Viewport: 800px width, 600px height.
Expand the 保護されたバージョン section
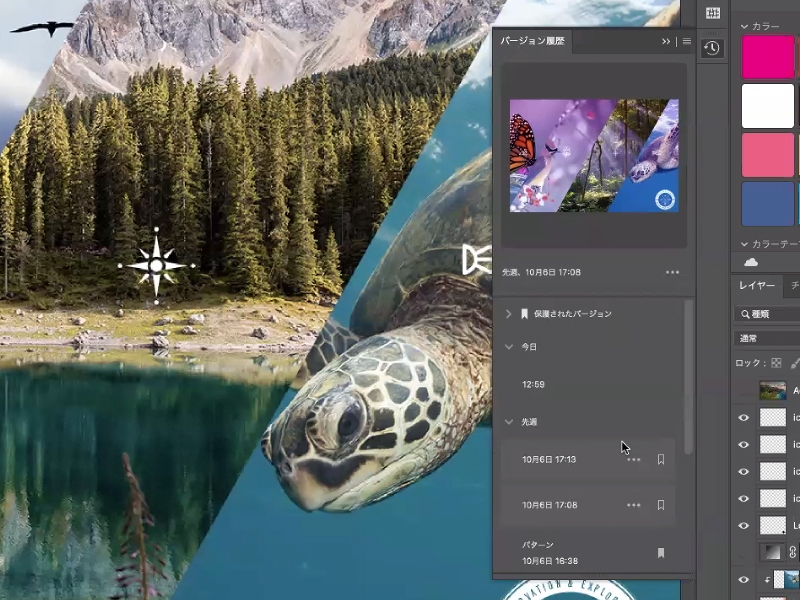point(508,314)
